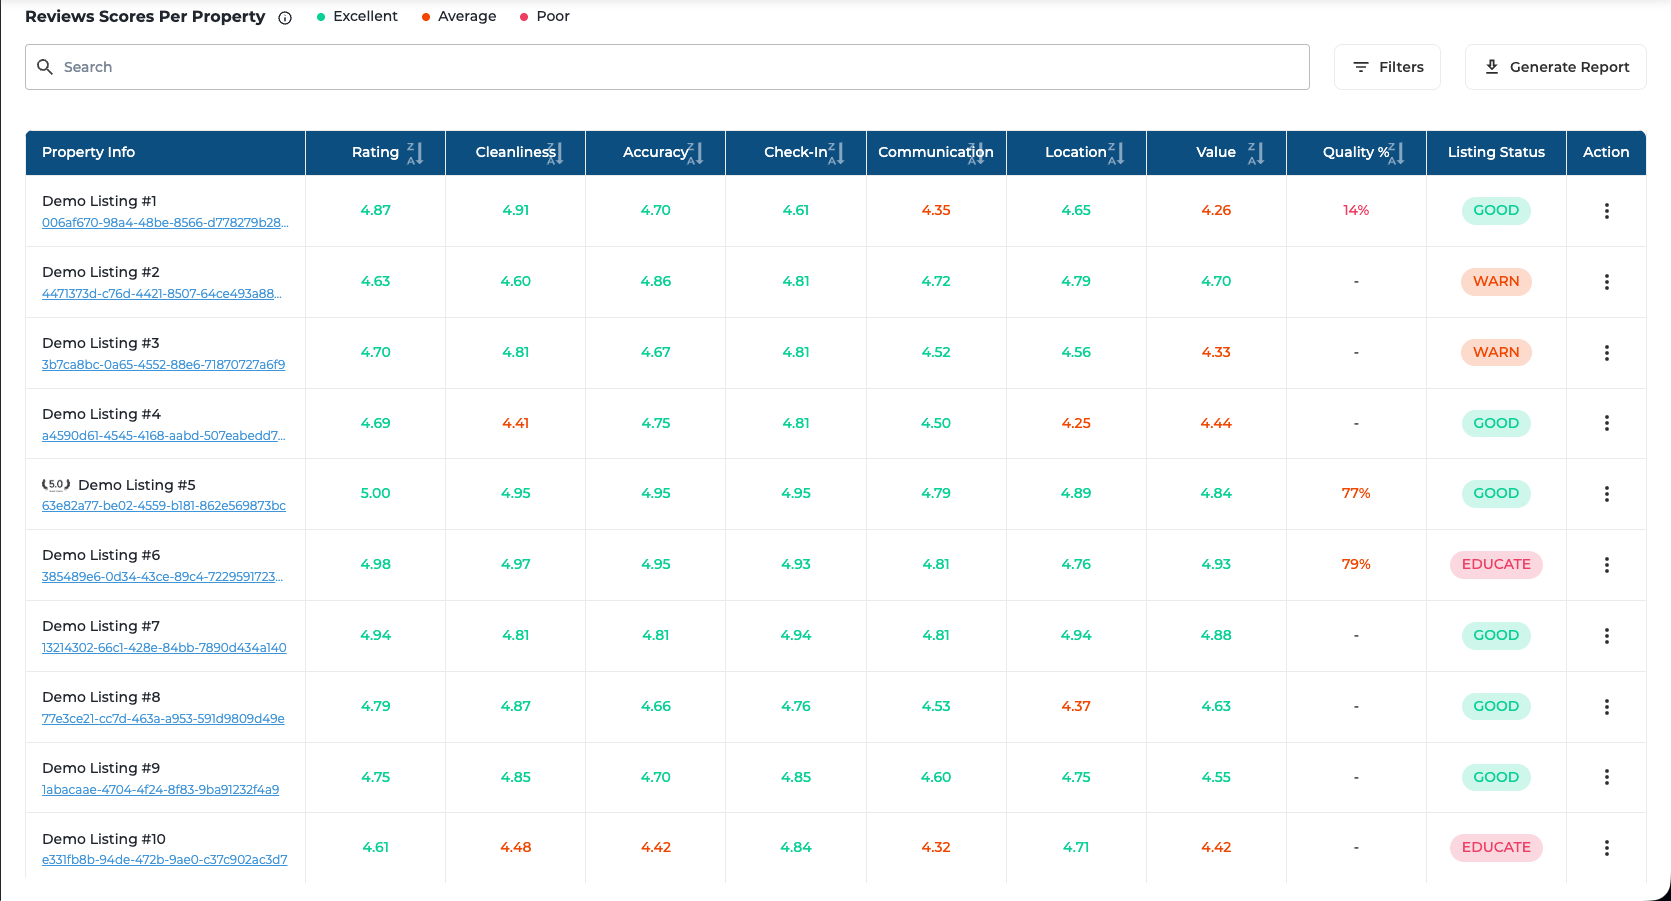Click the 5.0 badge on Demo Listing #5
The image size is (1671, 901).
coord(56,485)
